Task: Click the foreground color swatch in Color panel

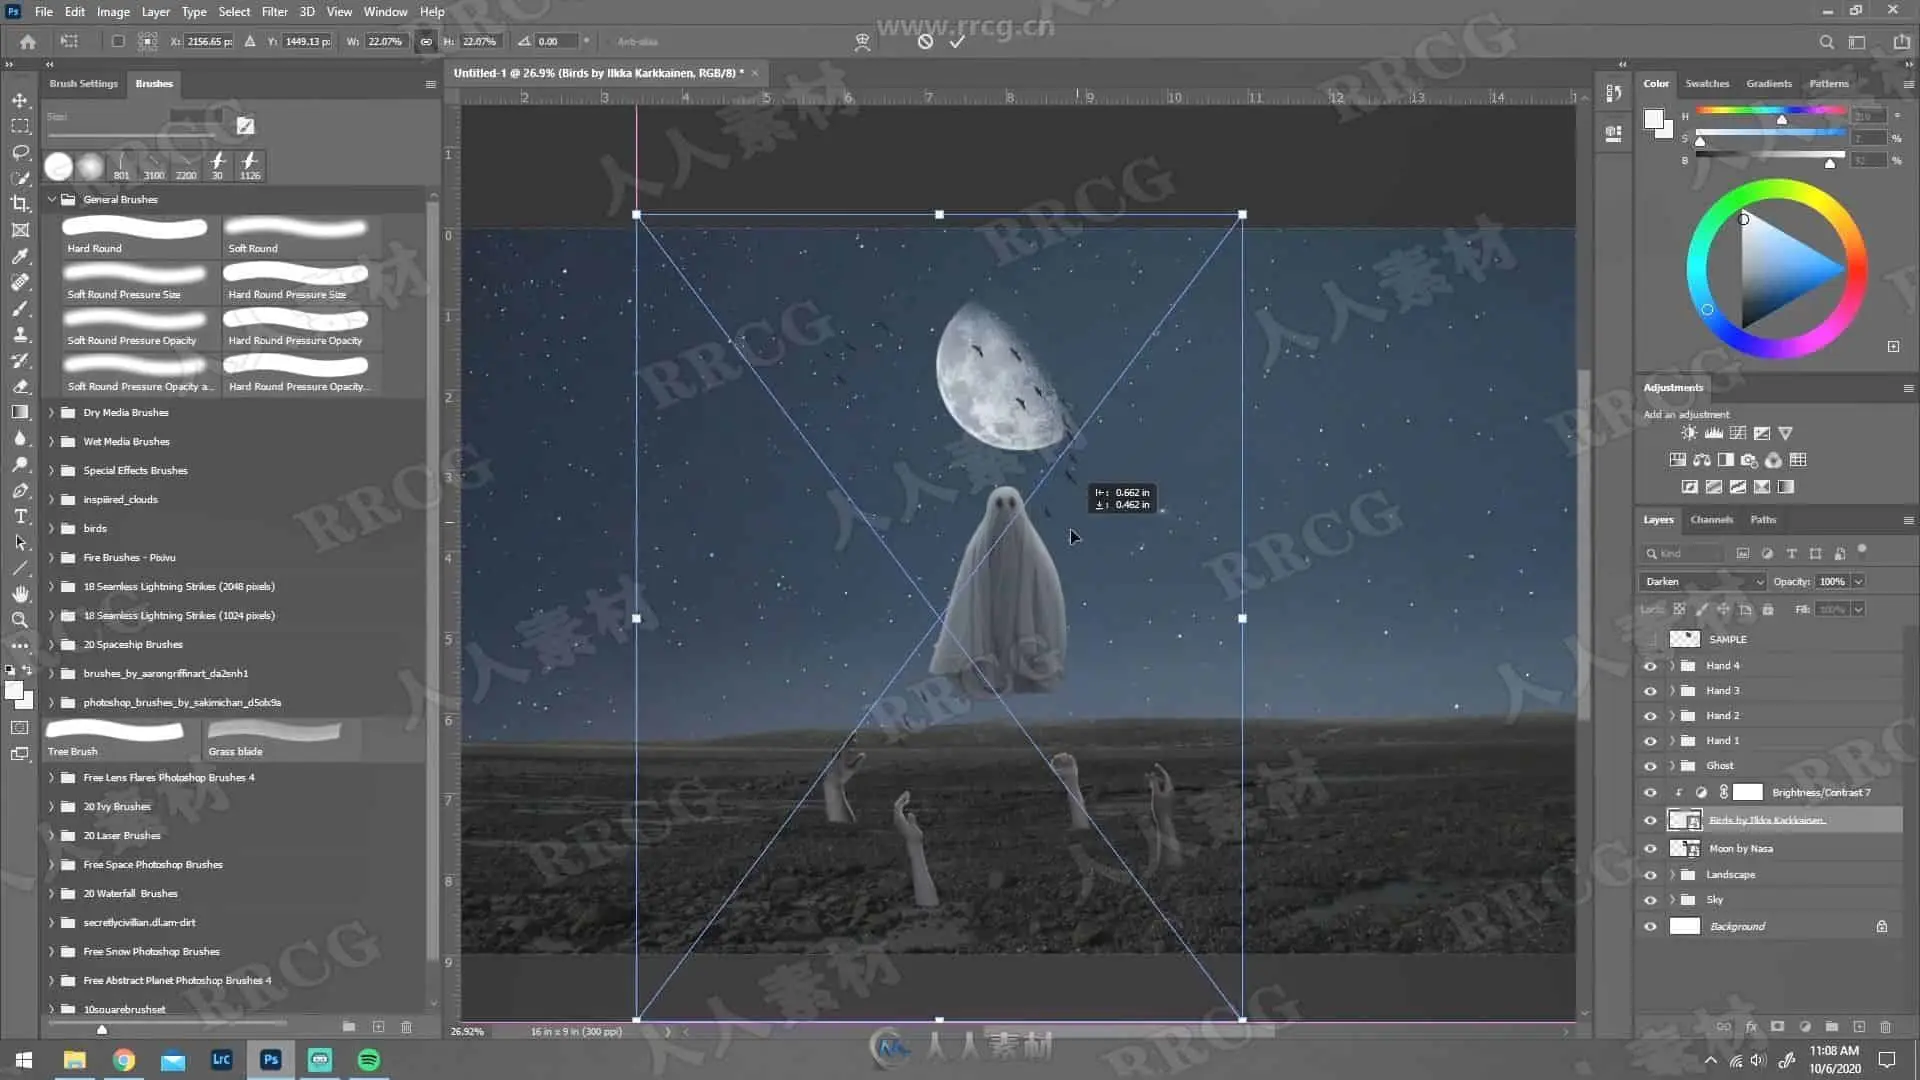Action: coord(1653,120)
